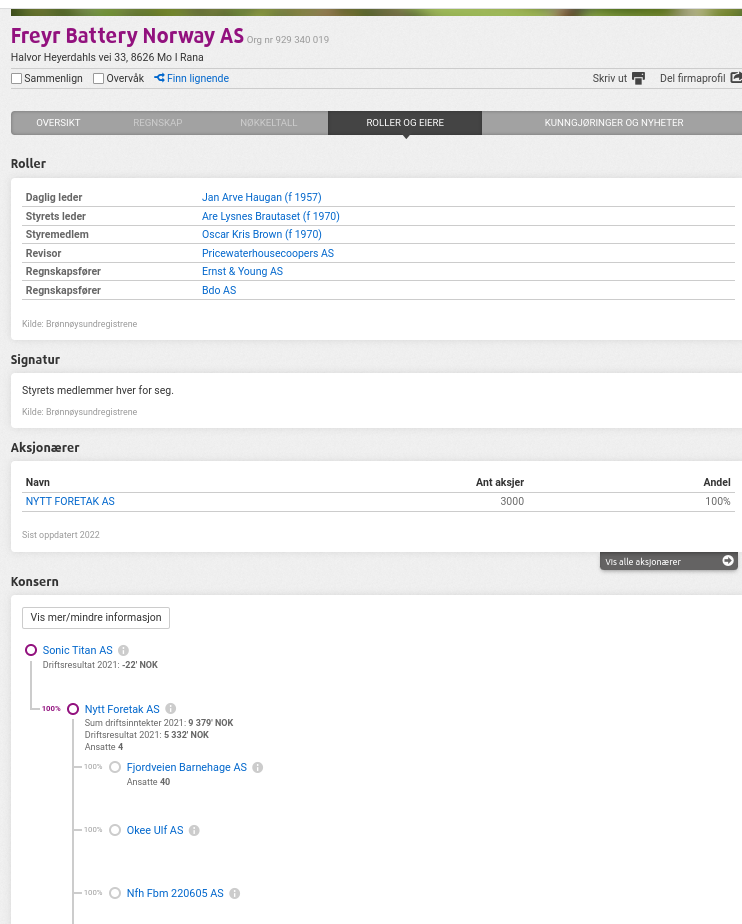Click the circle node for Fjordveien Barnehage AS
Image resolution: width=742 pixels, height=924 pixels.
pyautogui.click(x=115, y=767)
